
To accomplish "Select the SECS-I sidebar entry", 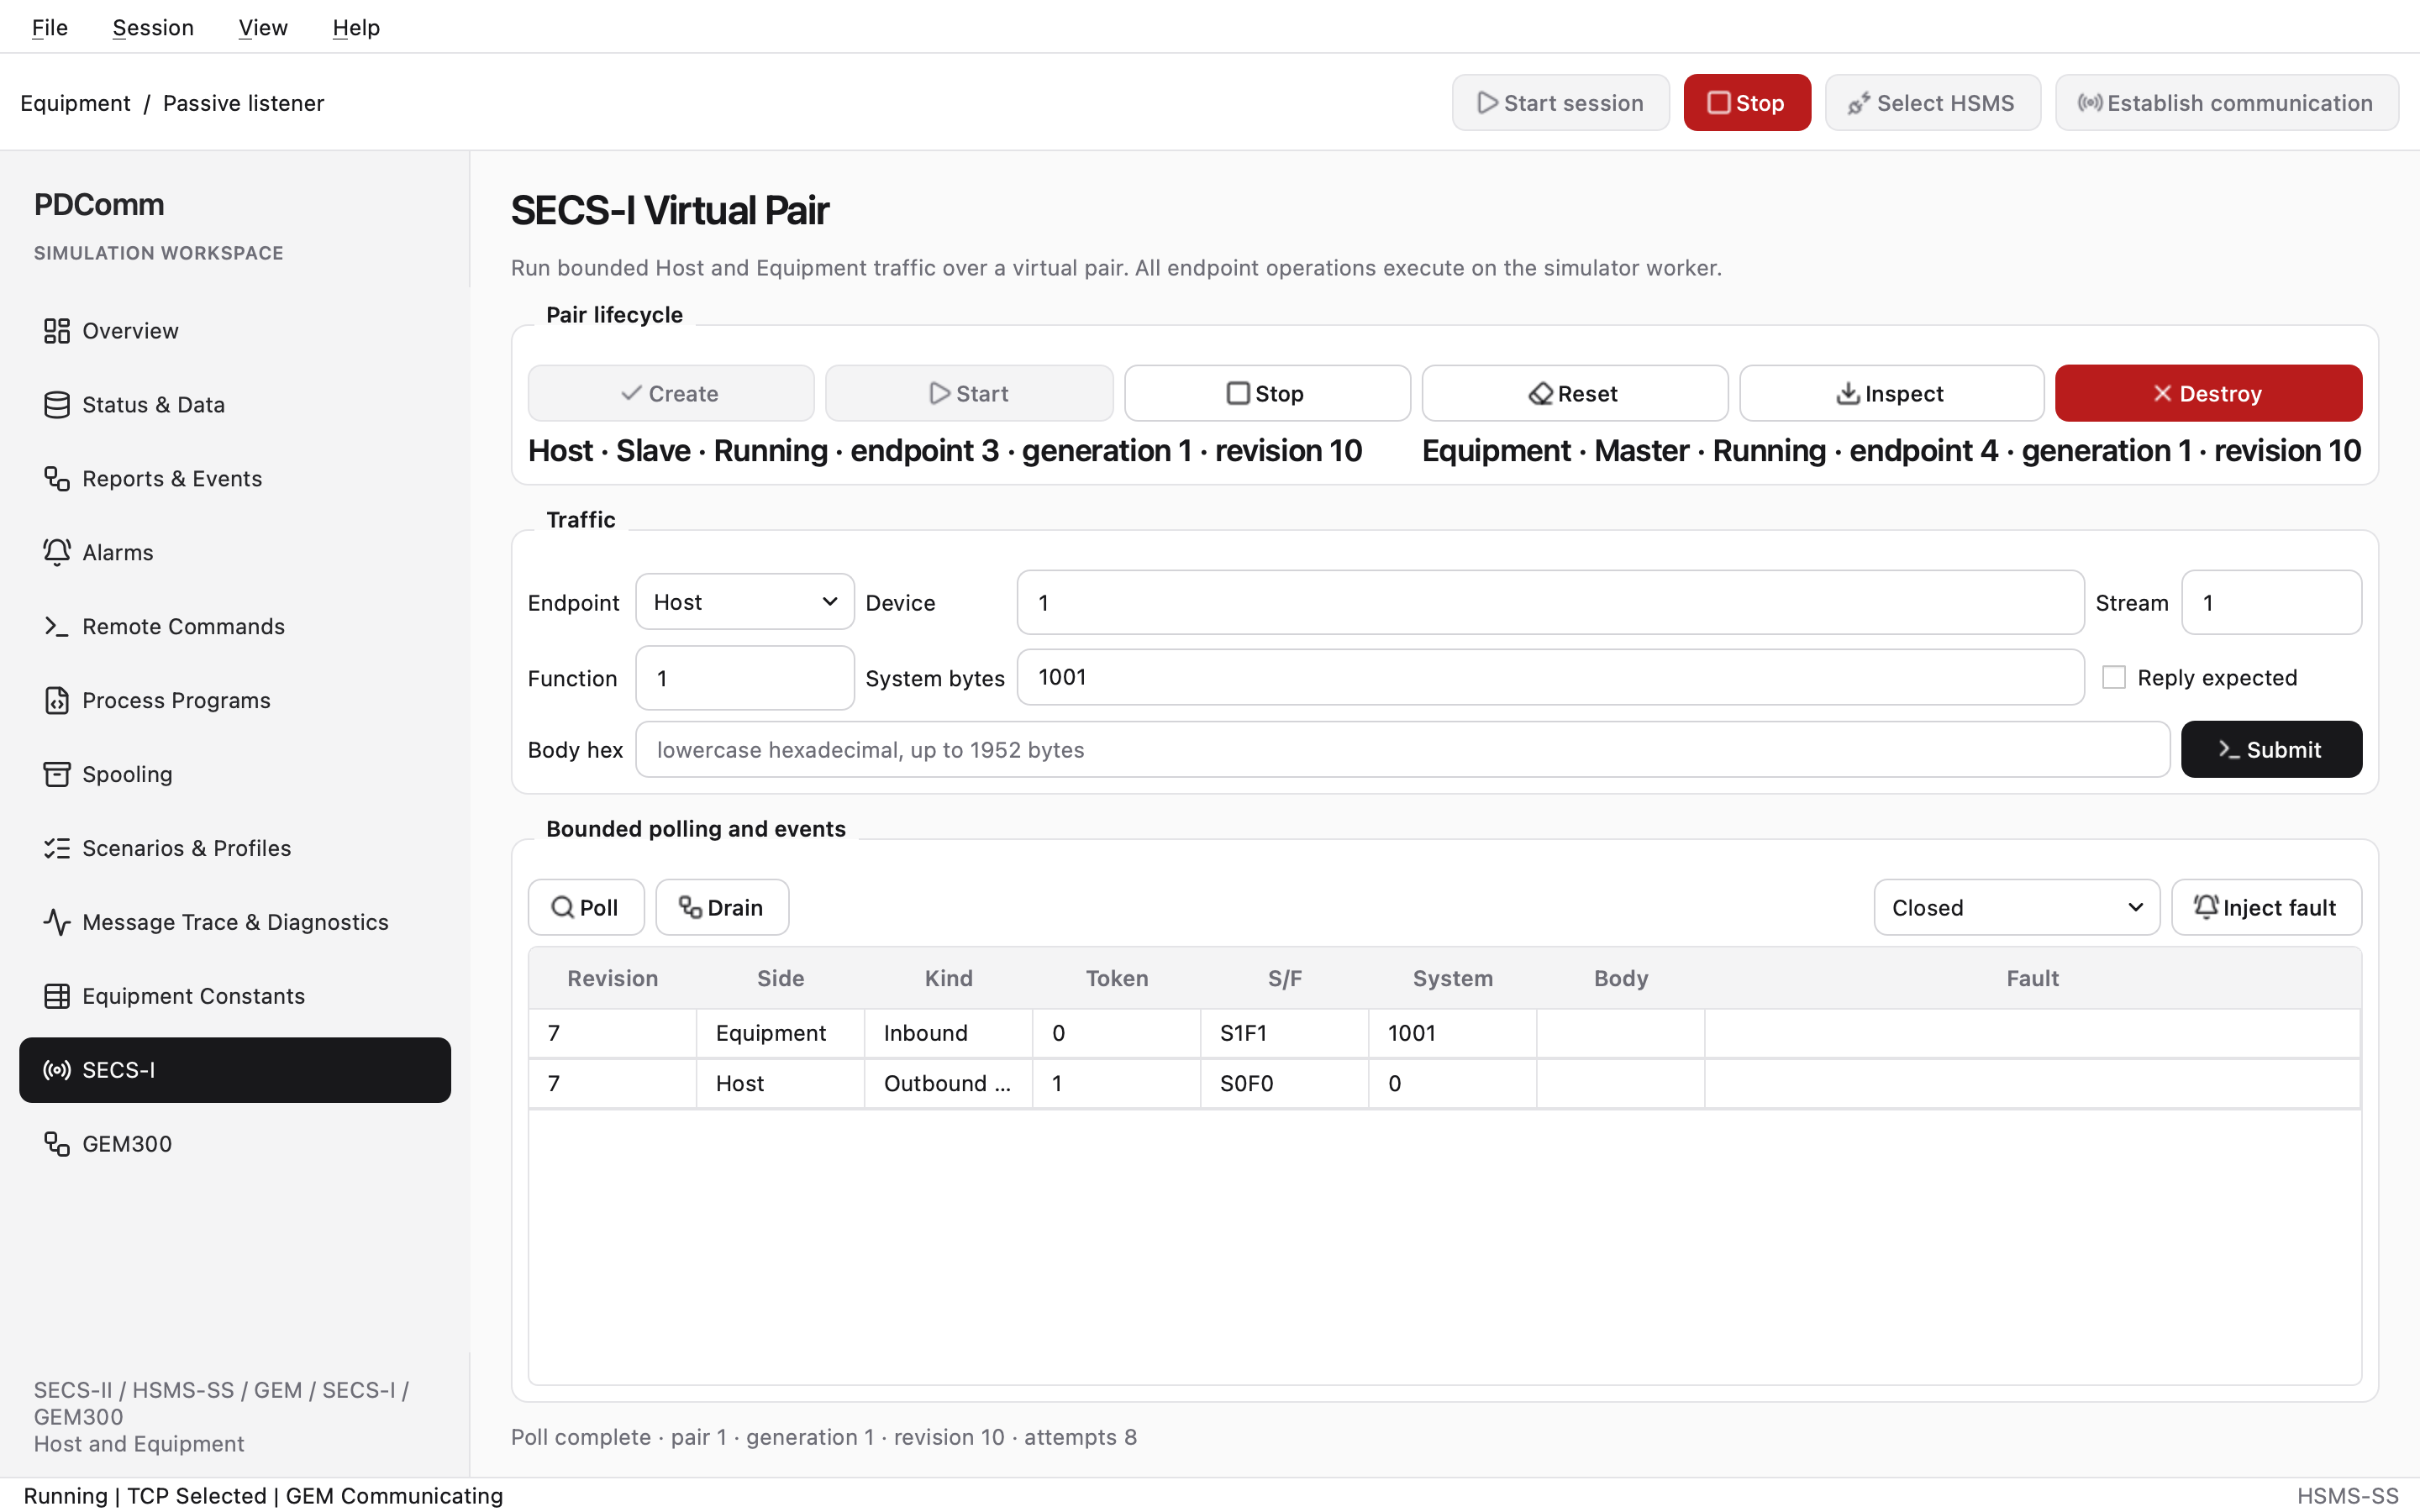I will tap(235, 1070).
